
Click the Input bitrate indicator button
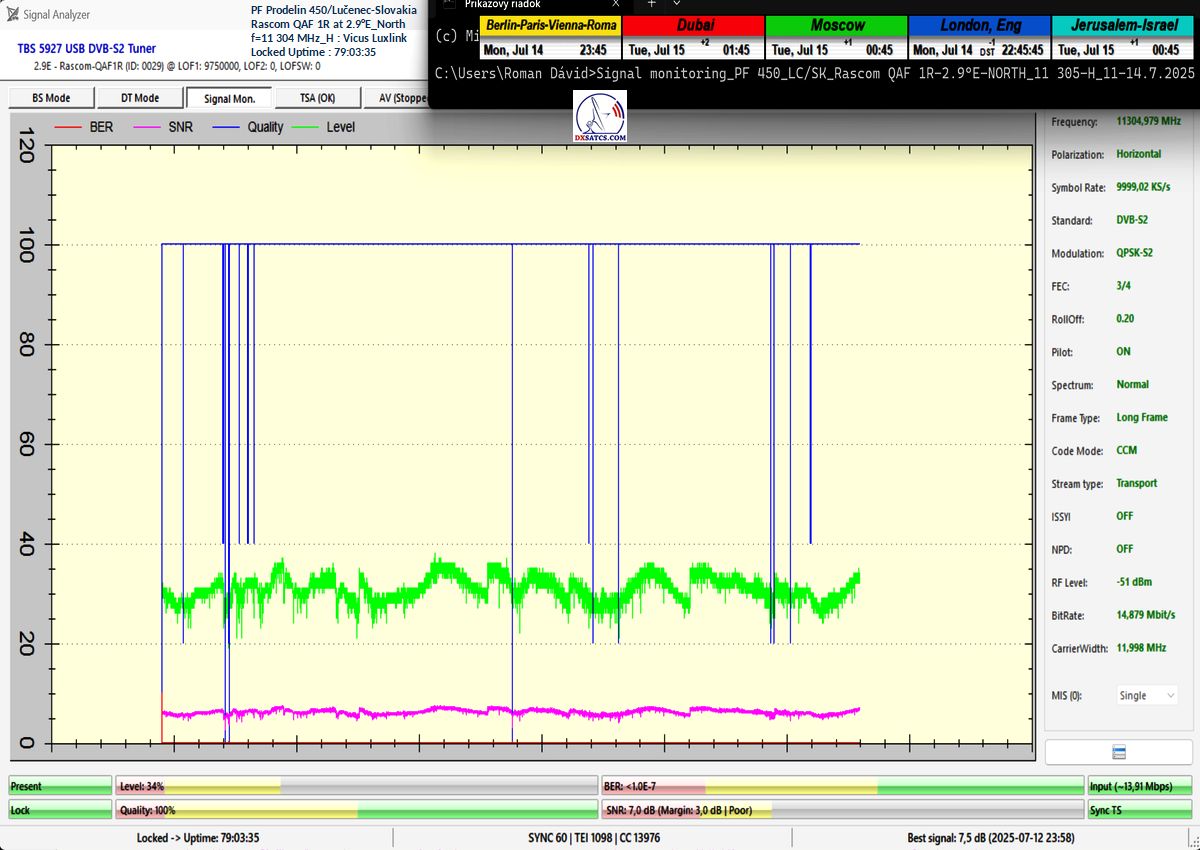point(1139,786)
